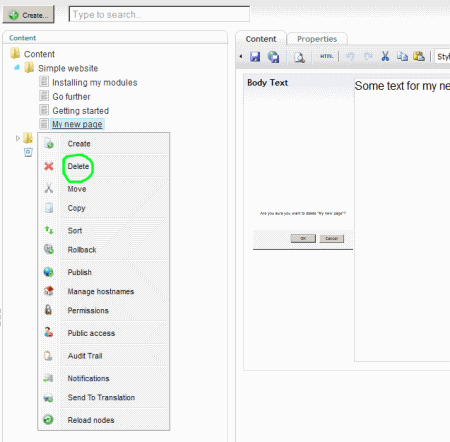The image size is (450, 442).
Task: Expand the collapsed folder below My new page
Action: [18, 138]
